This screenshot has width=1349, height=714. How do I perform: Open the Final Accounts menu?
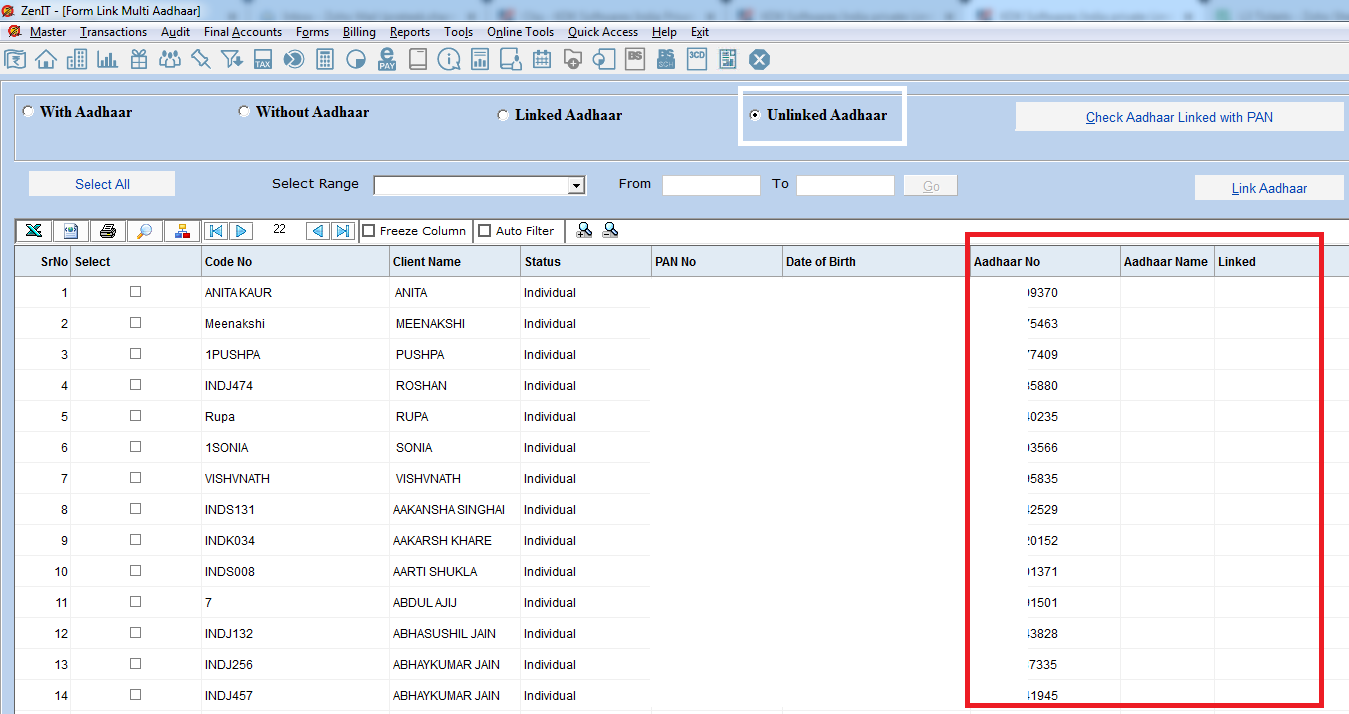click(x=243, y=32)
